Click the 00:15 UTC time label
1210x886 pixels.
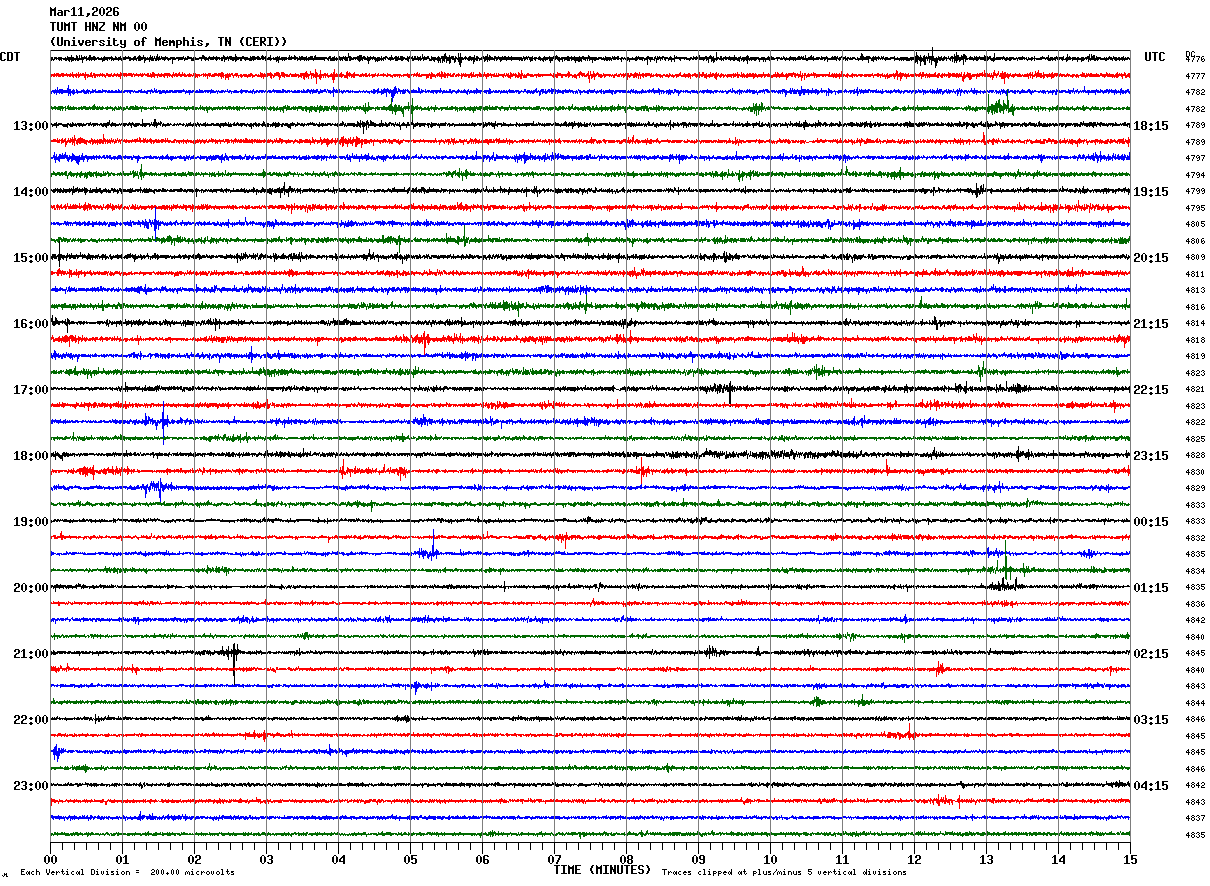(1151, 522)
